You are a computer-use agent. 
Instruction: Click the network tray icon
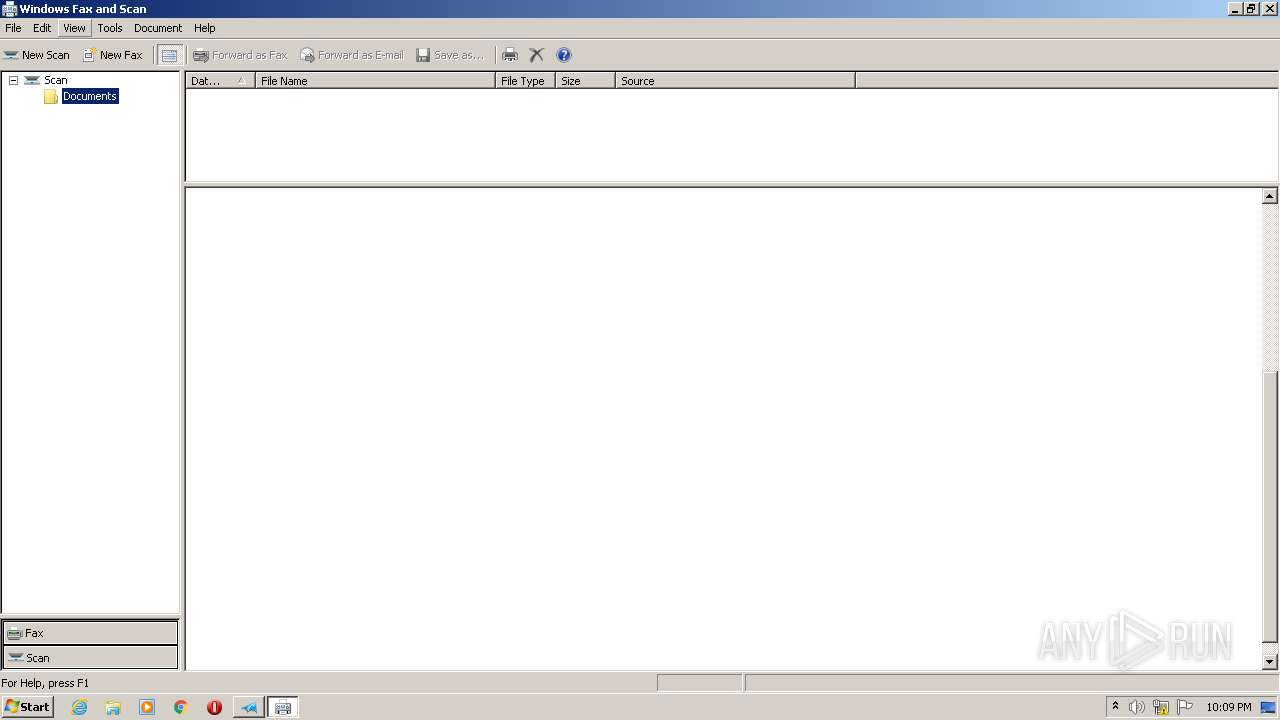[1161, 707]
